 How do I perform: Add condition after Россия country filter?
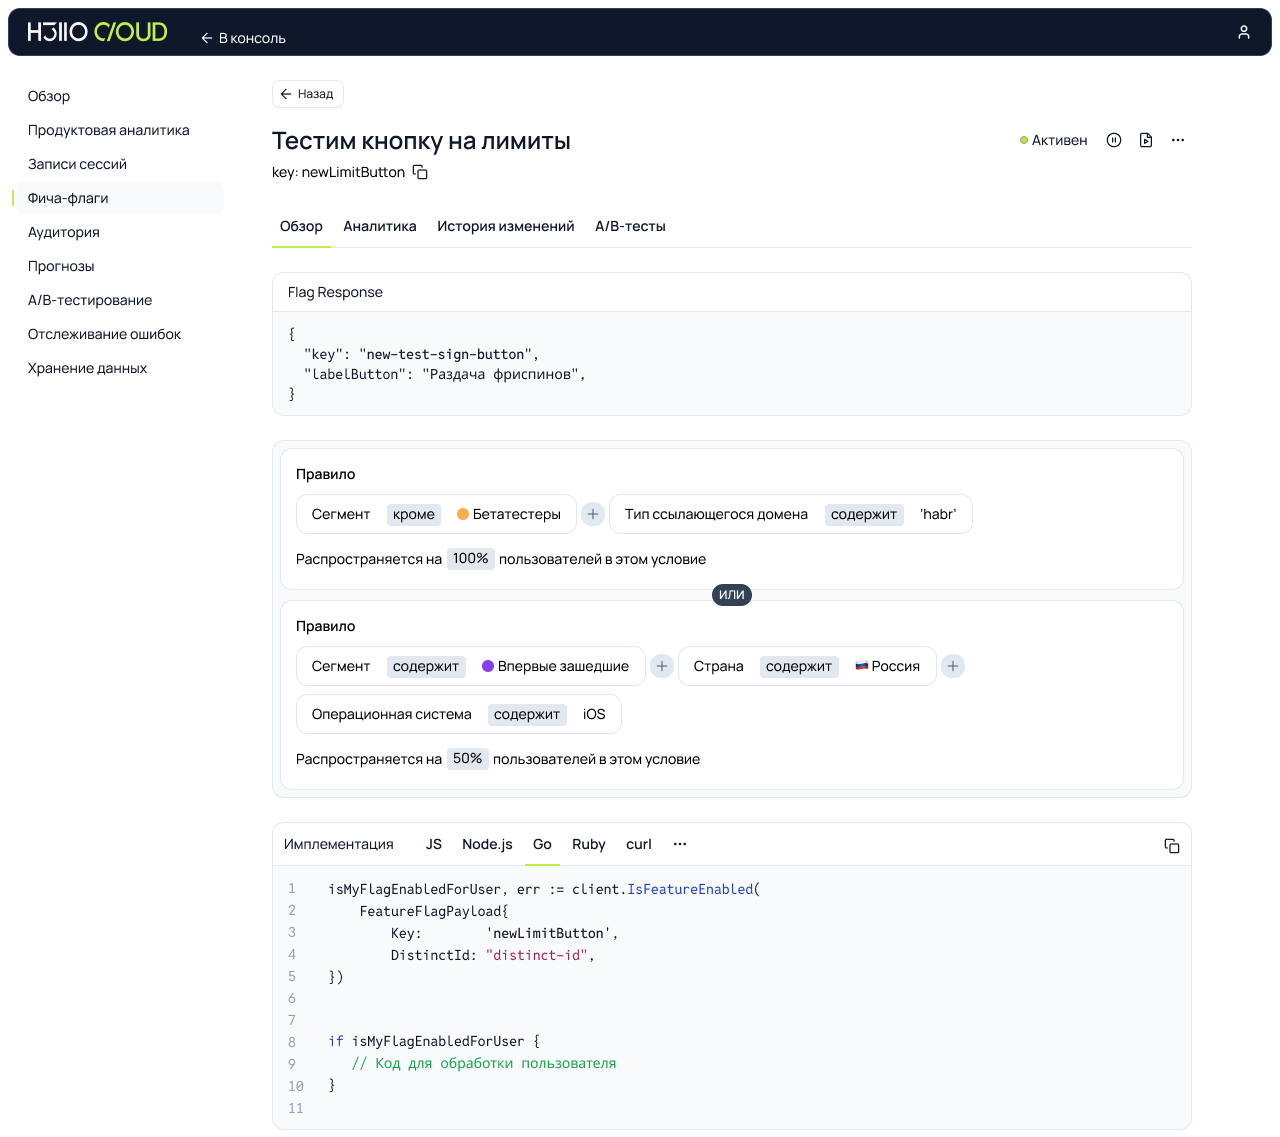coord(953,666)
